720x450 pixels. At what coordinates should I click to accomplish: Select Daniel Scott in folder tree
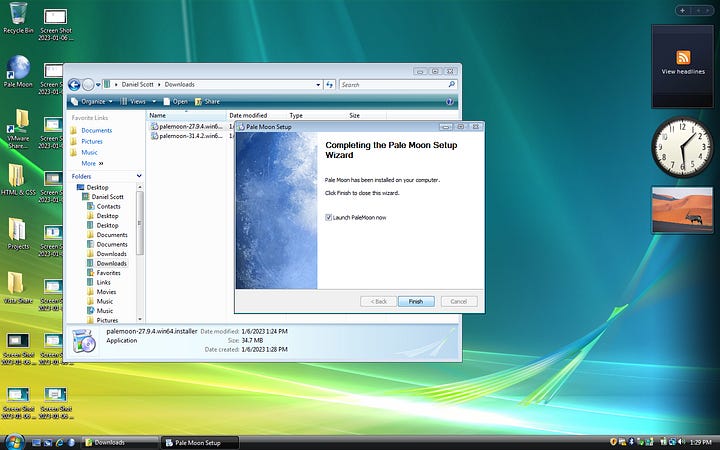point(107,197)
